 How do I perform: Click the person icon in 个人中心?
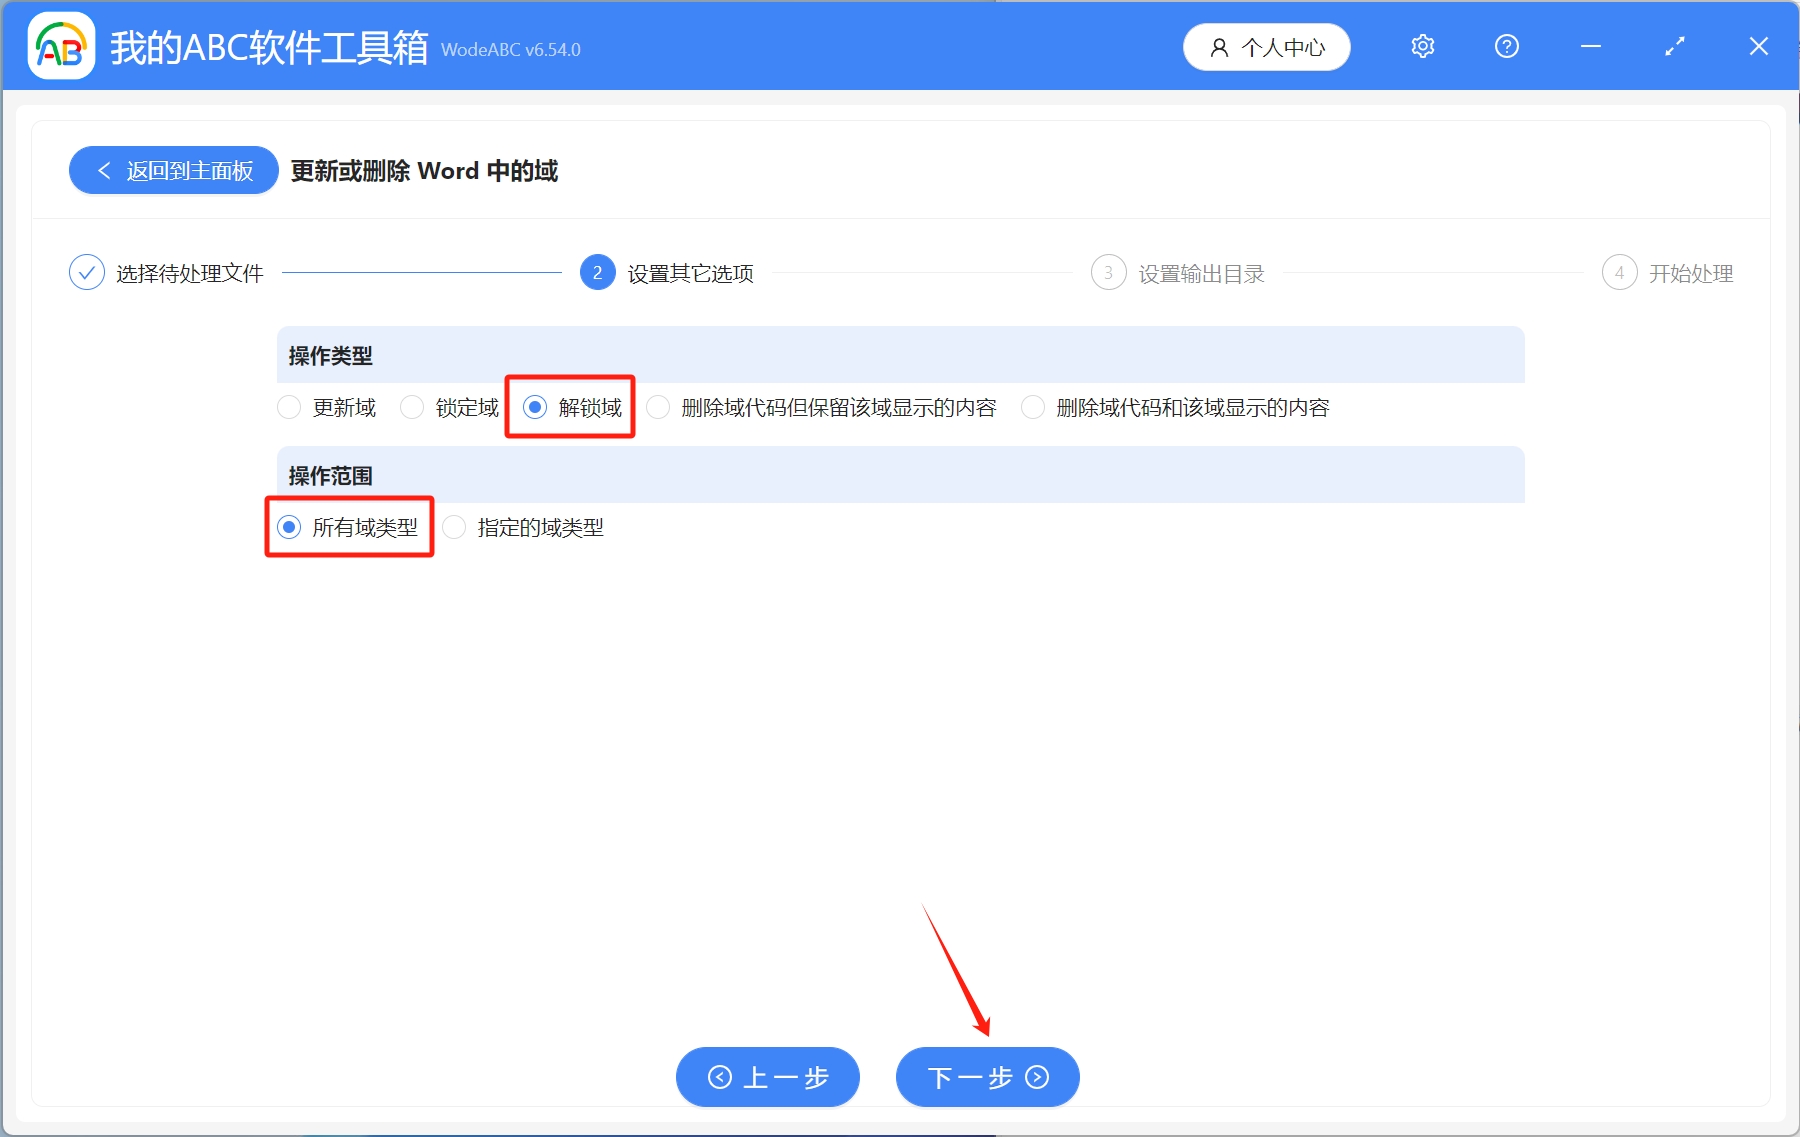click(x=1218, y=46)
